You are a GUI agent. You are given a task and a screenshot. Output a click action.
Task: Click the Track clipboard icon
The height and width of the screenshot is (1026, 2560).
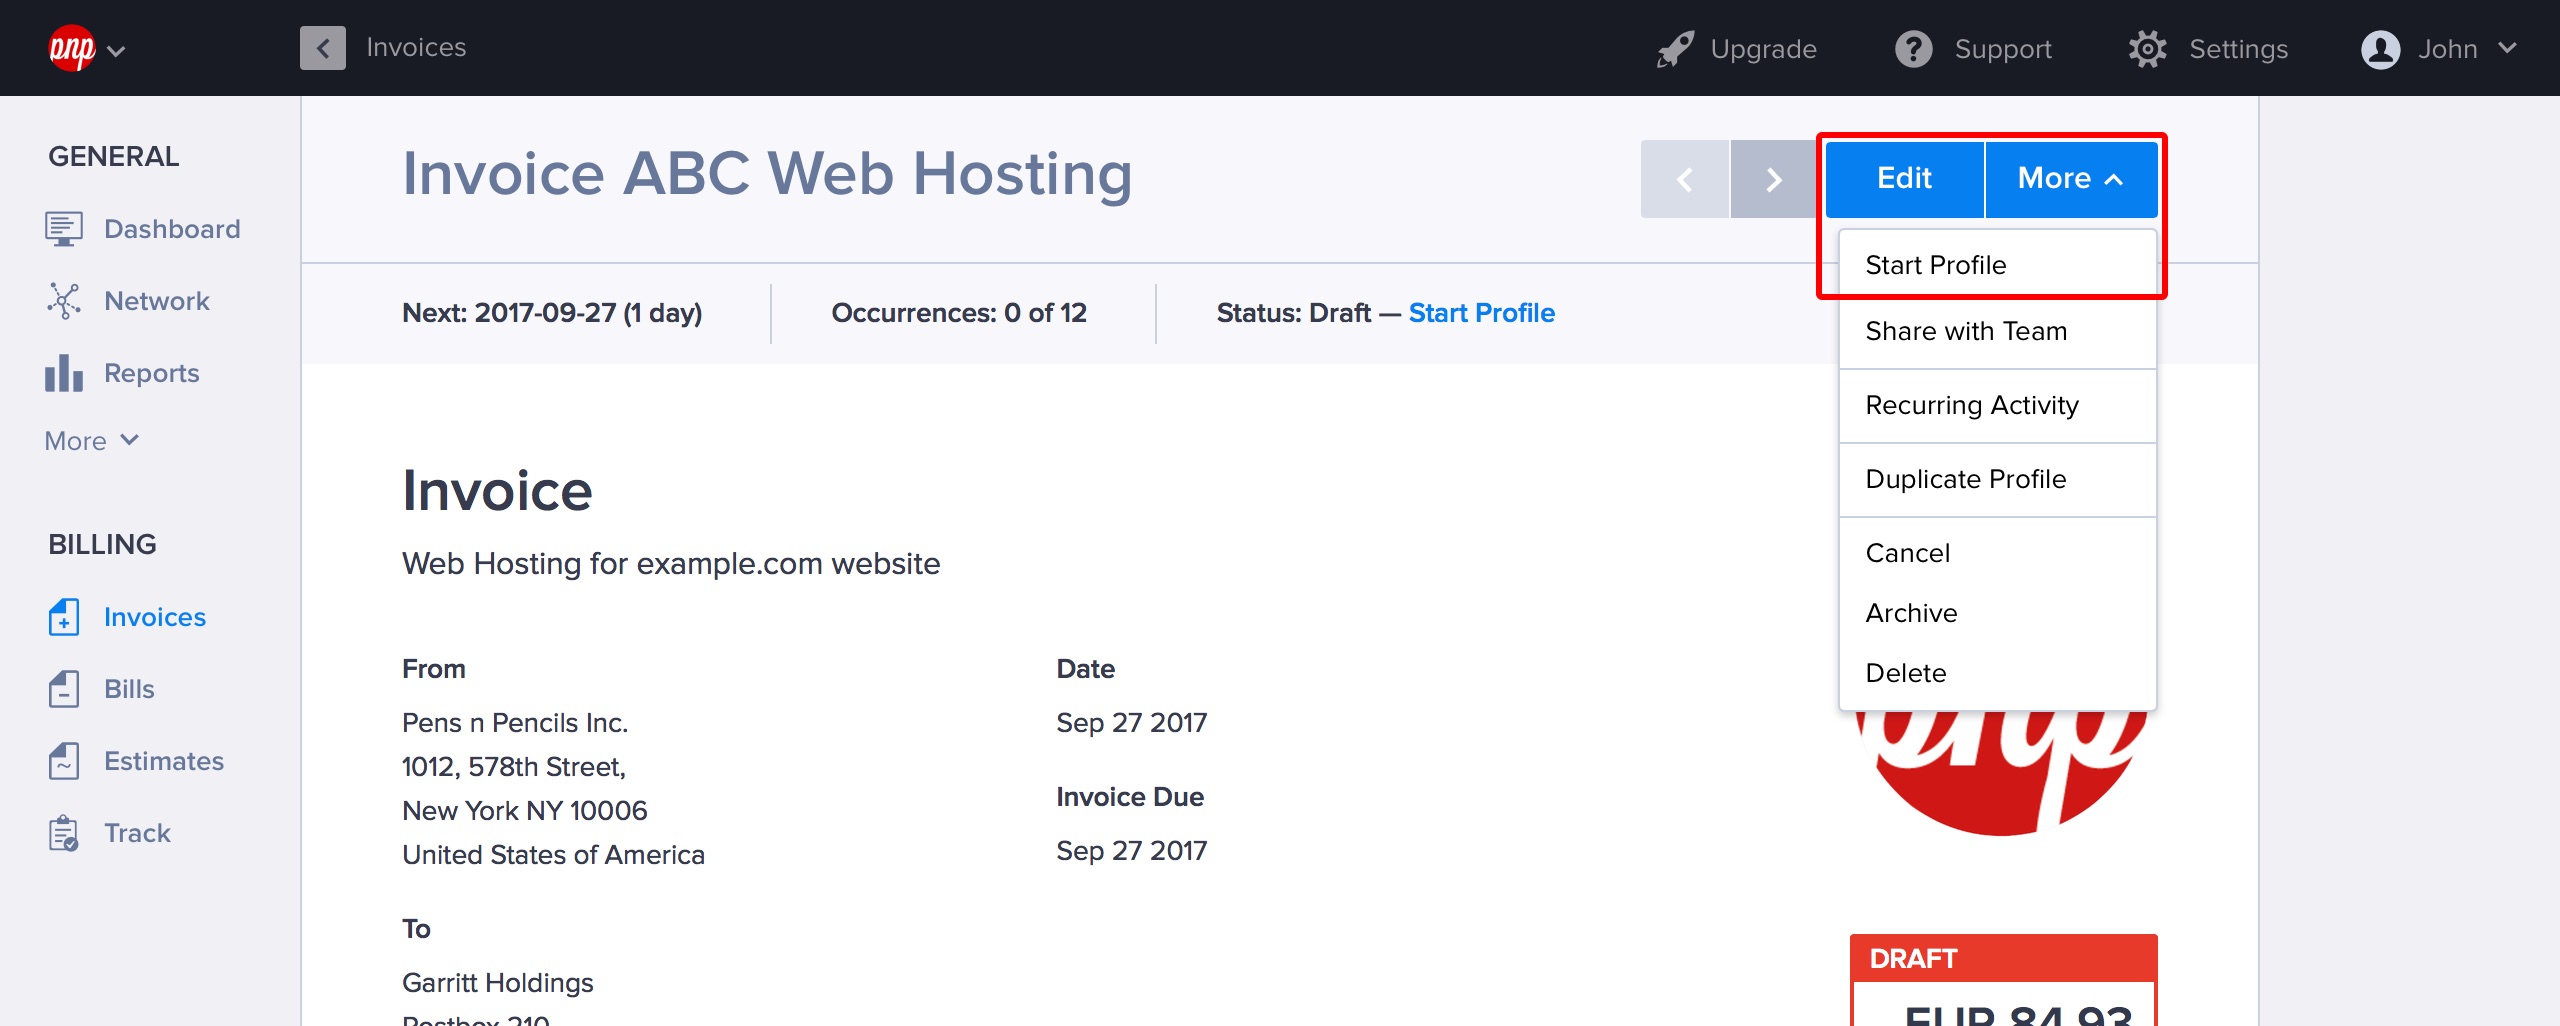point(63,833)
